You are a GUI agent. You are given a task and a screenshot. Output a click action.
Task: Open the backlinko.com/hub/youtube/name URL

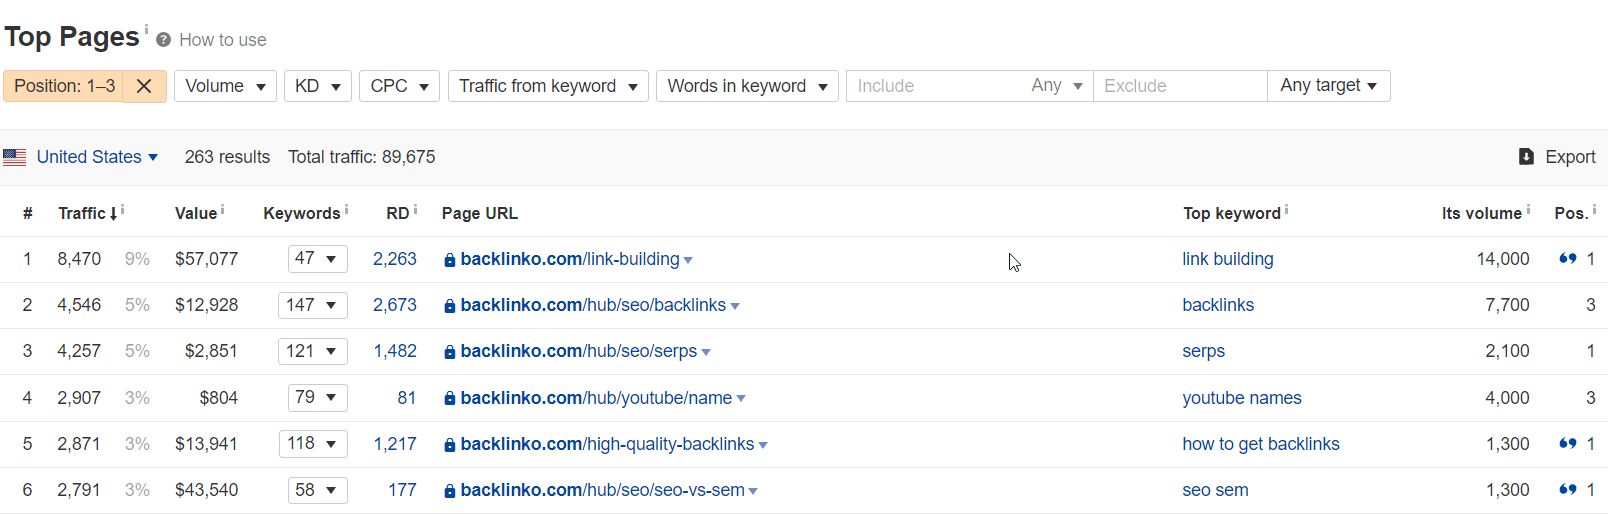(596, 398)
